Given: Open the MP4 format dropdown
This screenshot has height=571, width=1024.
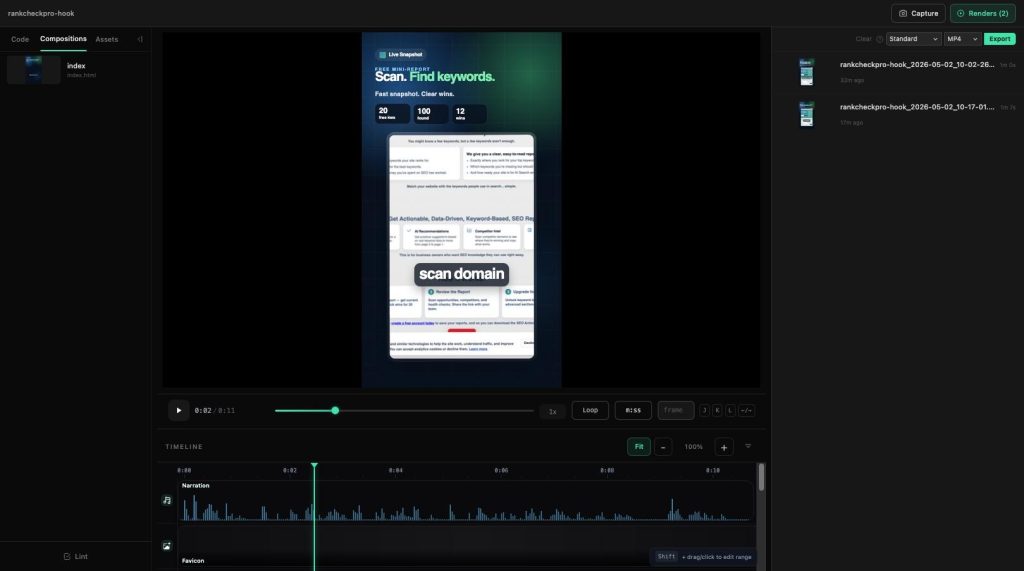Looking at the screenshot, I should point(962,39).
